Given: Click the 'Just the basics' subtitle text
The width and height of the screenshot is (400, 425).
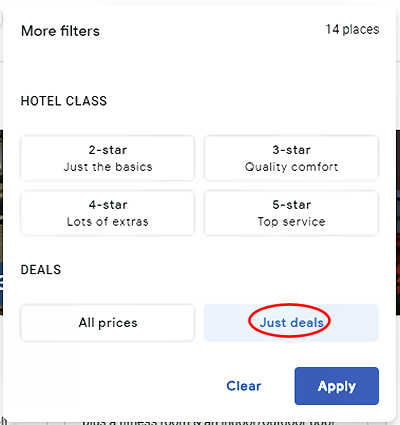Looking at the screenshot, I should click(x=108, y=167).
